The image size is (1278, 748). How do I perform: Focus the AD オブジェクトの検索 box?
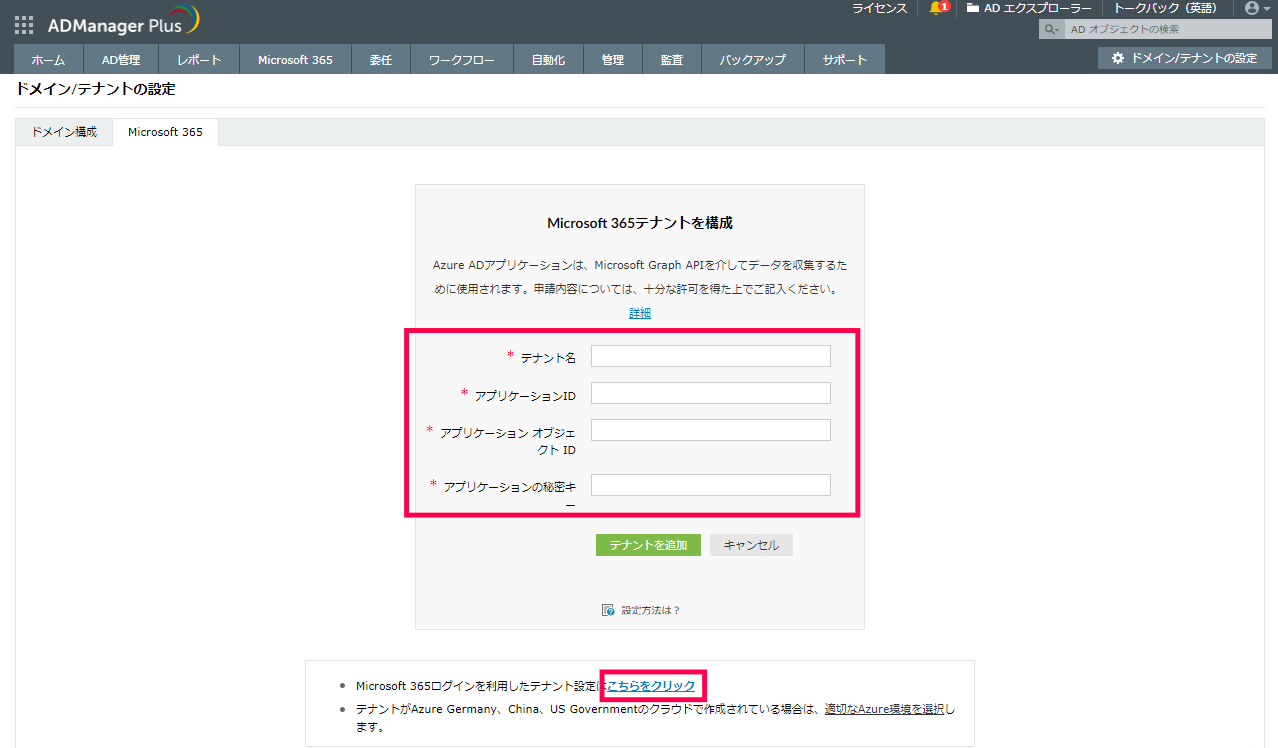pos(1168,29)
